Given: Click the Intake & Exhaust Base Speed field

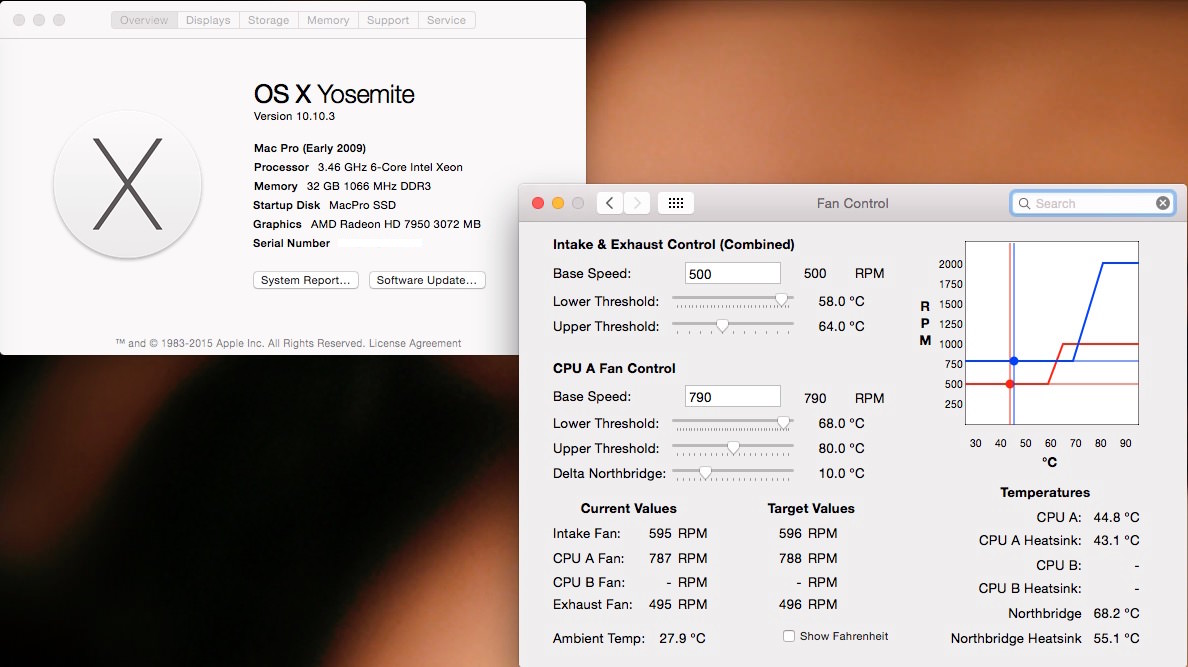Looking at the screenshot, I should coord(733,274).
